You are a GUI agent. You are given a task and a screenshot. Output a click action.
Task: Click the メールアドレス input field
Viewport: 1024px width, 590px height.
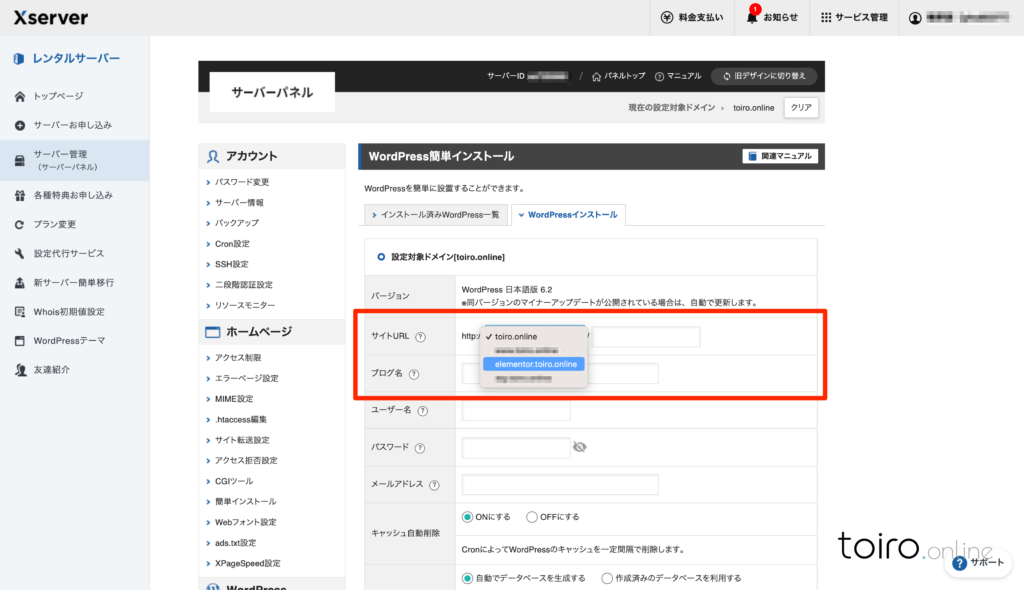click(560, 485)
